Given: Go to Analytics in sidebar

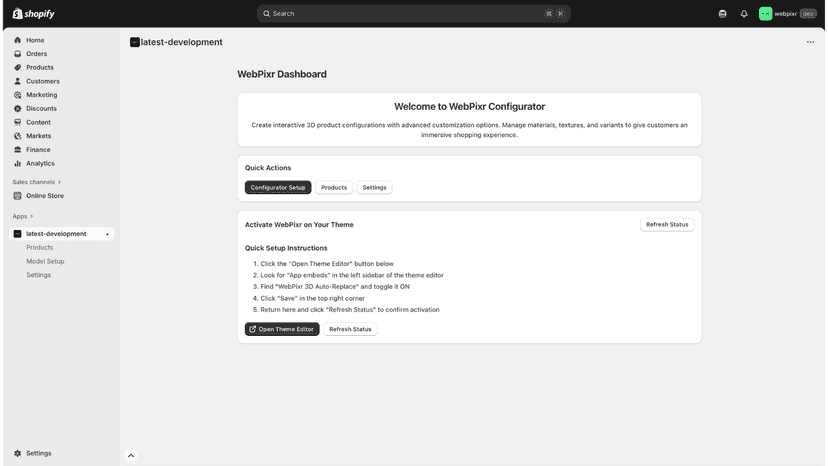Looking at the screenshot, I should 40,163.
